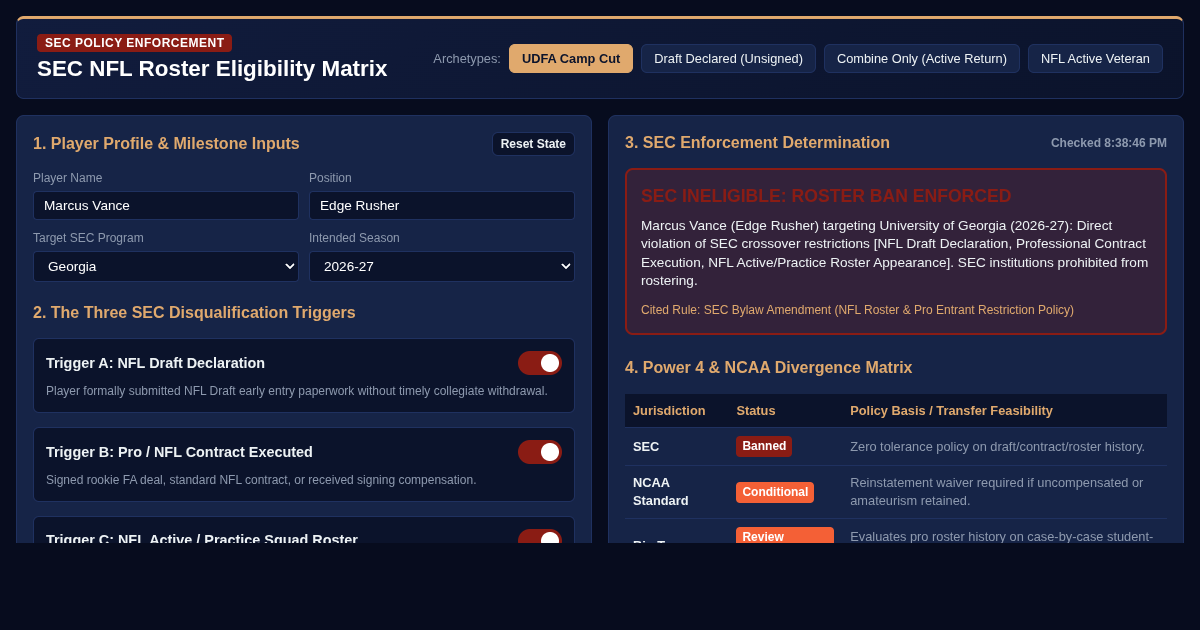
Task: Click the Power 4 & NCAA Divergence Matrix heading
Action: pos(768,368)
